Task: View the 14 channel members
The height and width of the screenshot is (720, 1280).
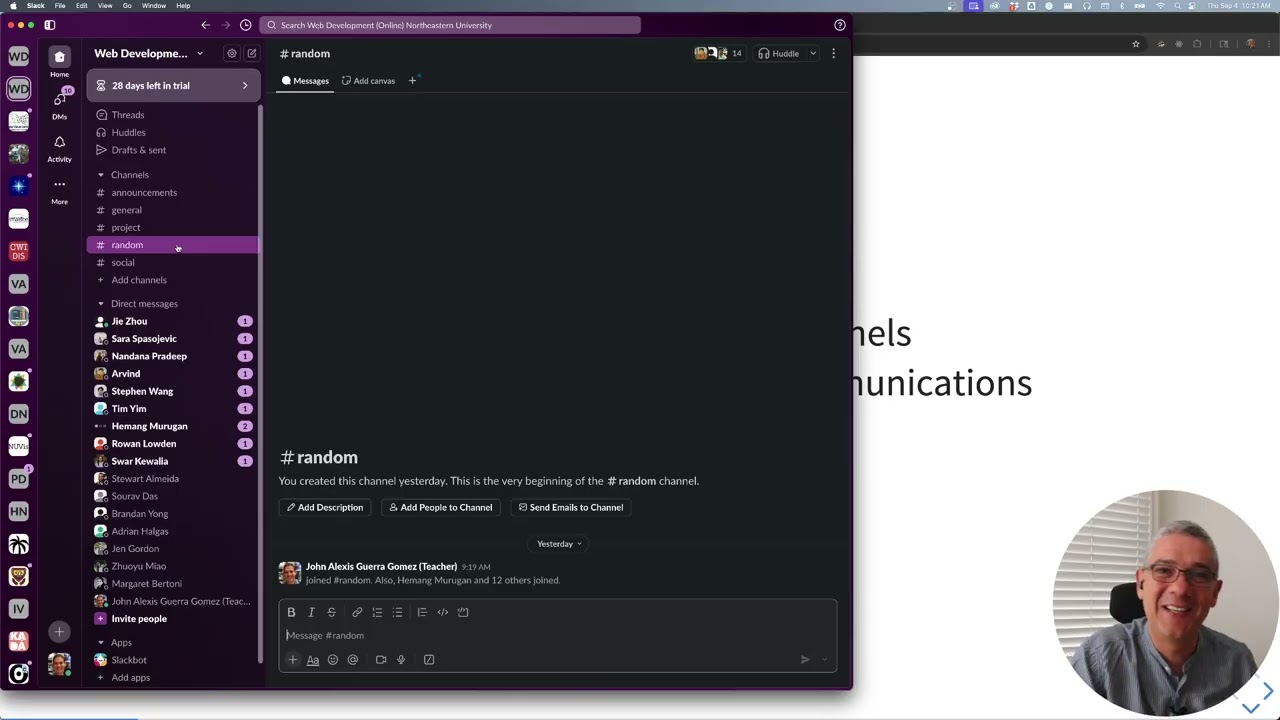Action: pyautogui.click(x=719, y=53)
